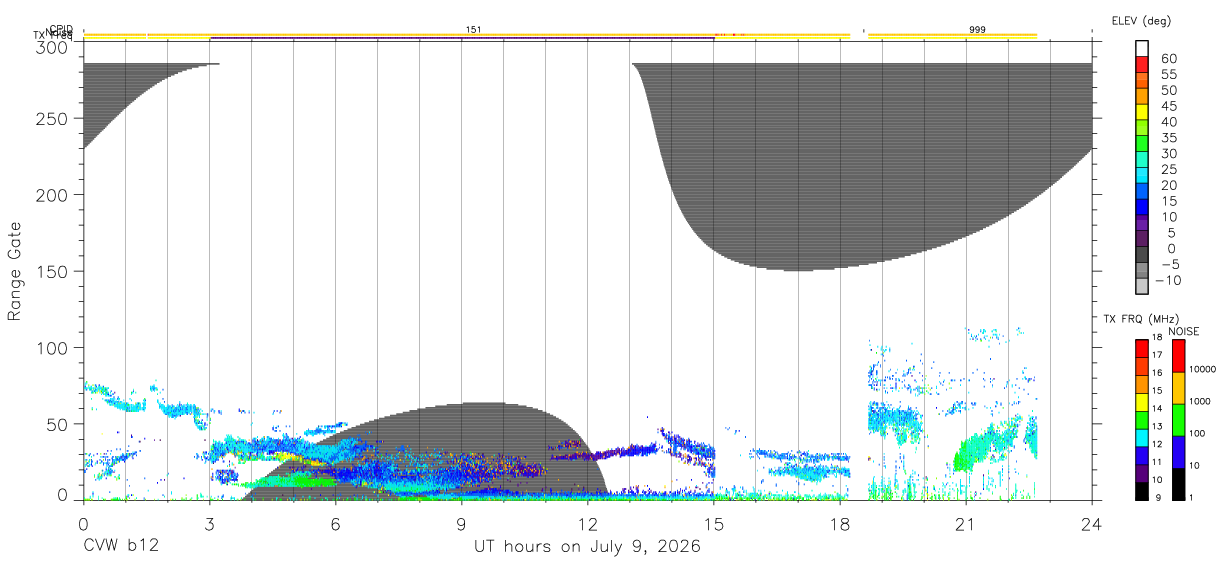Click the 'UT hours on July 9, 2026' title
This screenshot has width=1228, height=567.
pos(587,547)
